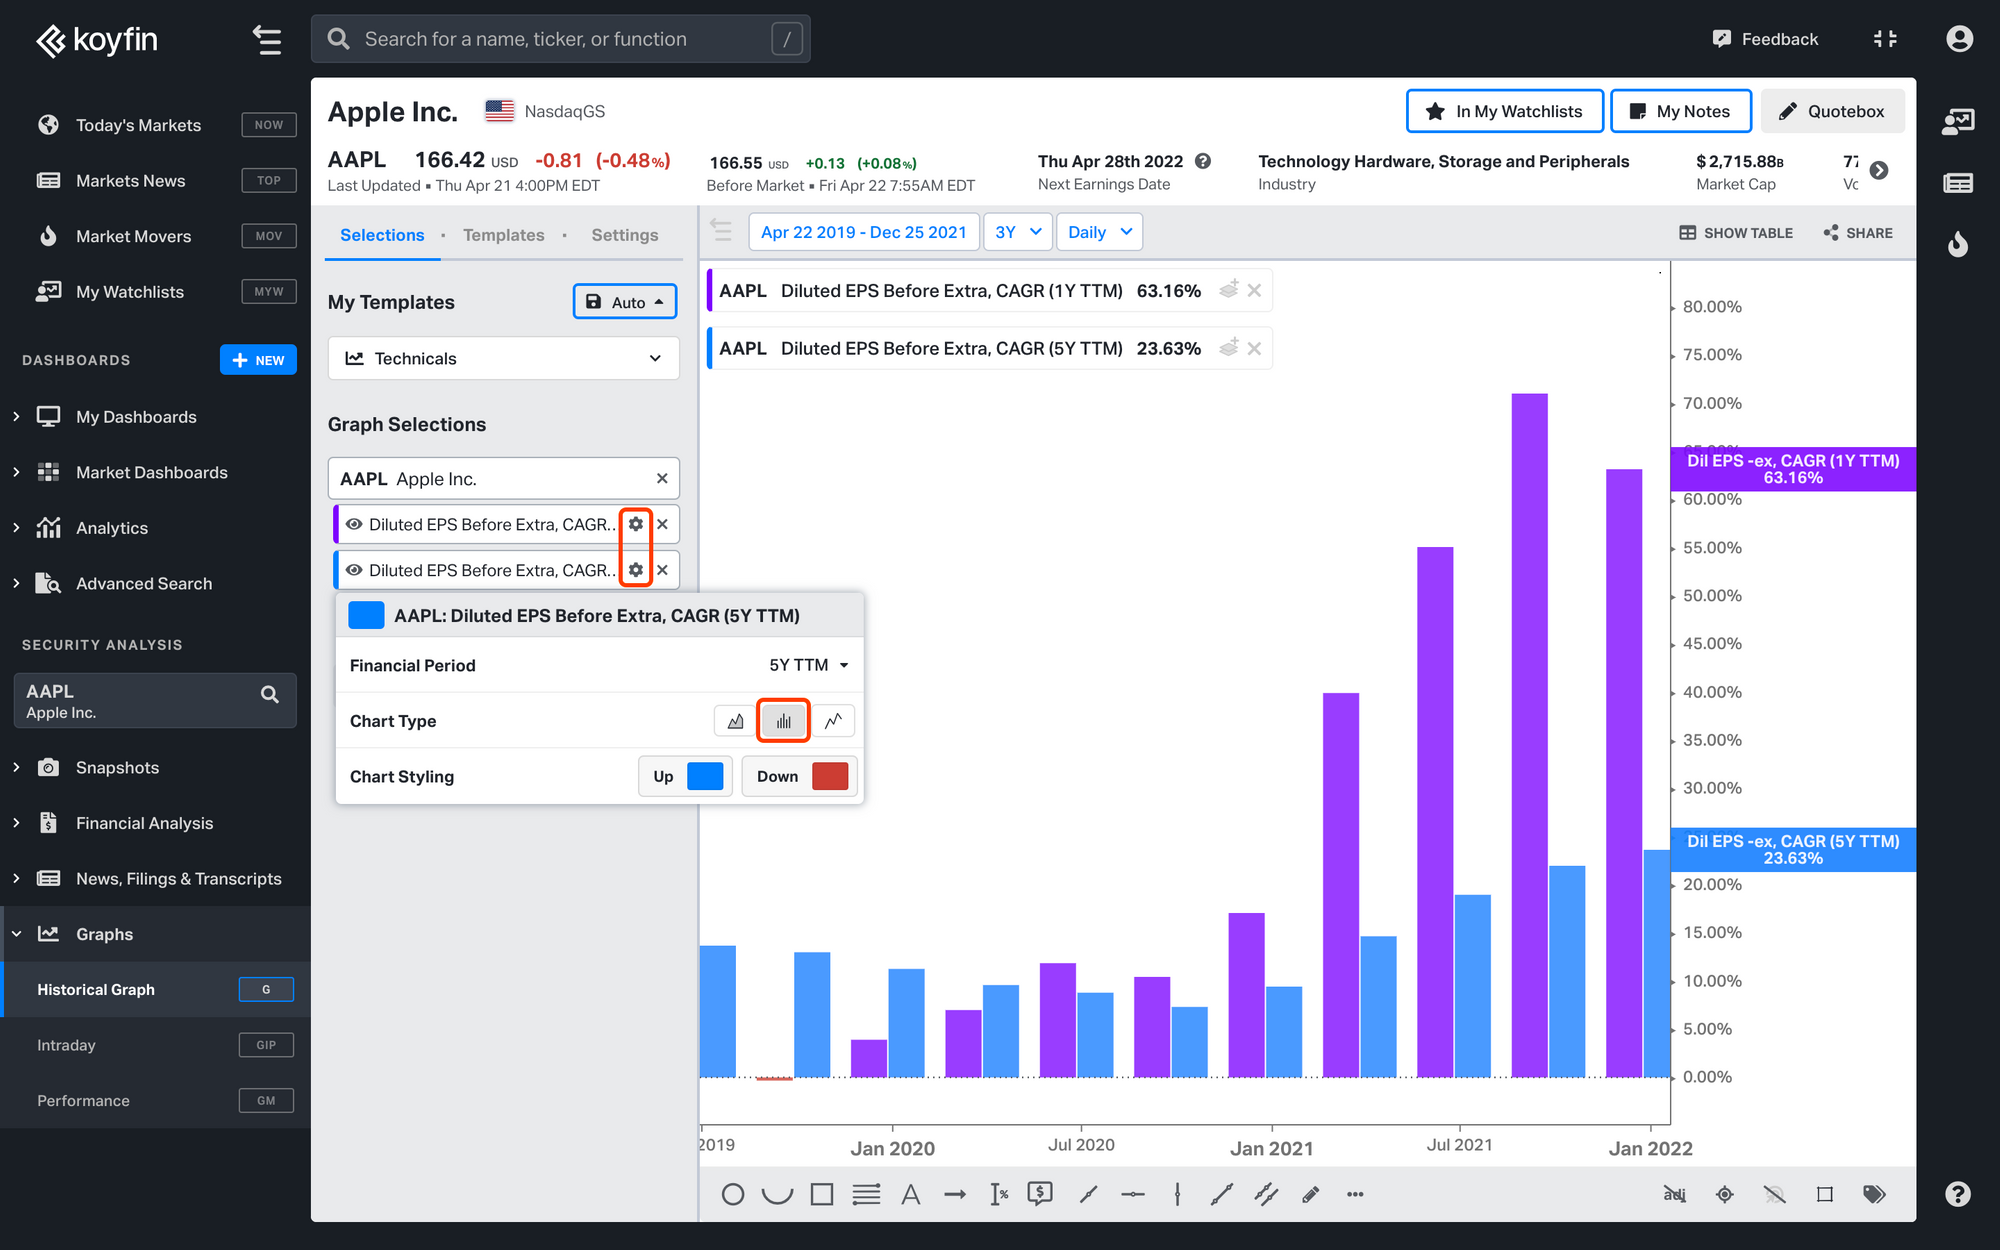Toggle visibility of first Diluted EPS series

[x=353, y=524]
